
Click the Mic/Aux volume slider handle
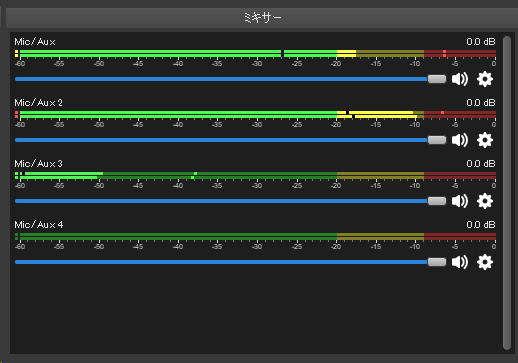tap(437, 79)
